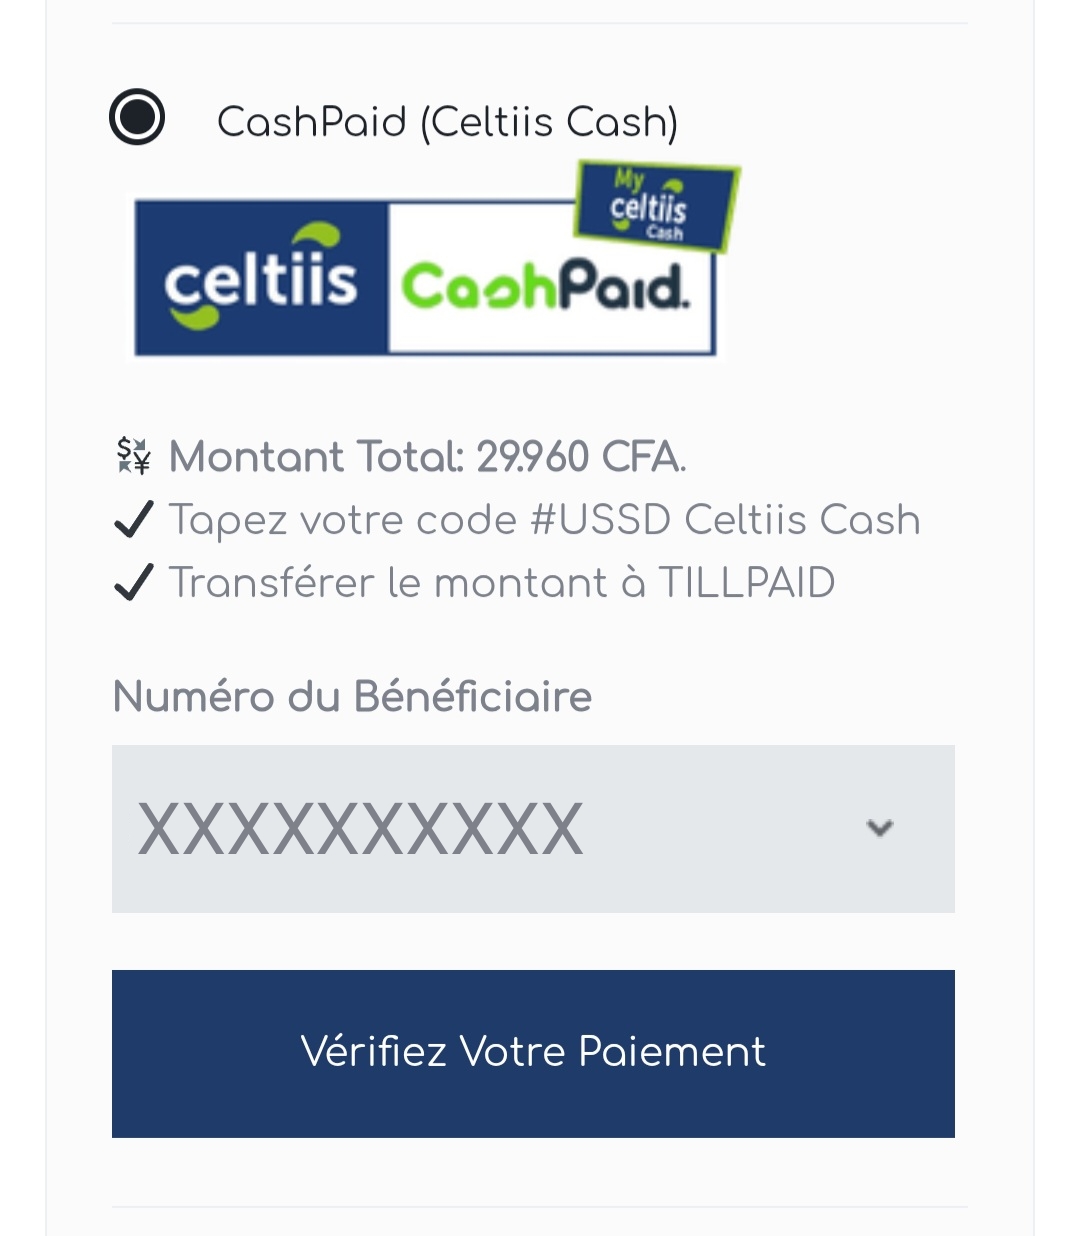Click the Tapez votre code #USSD instruction
1080x1236 pixels.
544,520
